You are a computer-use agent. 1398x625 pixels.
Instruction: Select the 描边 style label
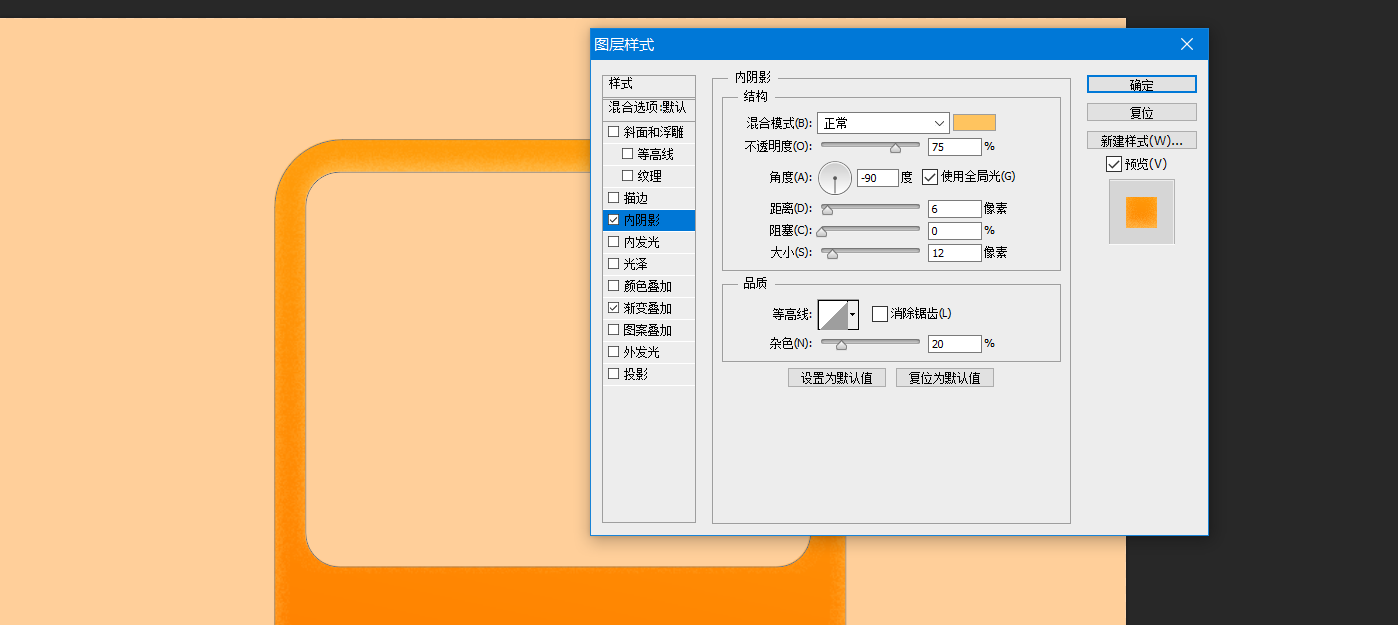point(636,198)
